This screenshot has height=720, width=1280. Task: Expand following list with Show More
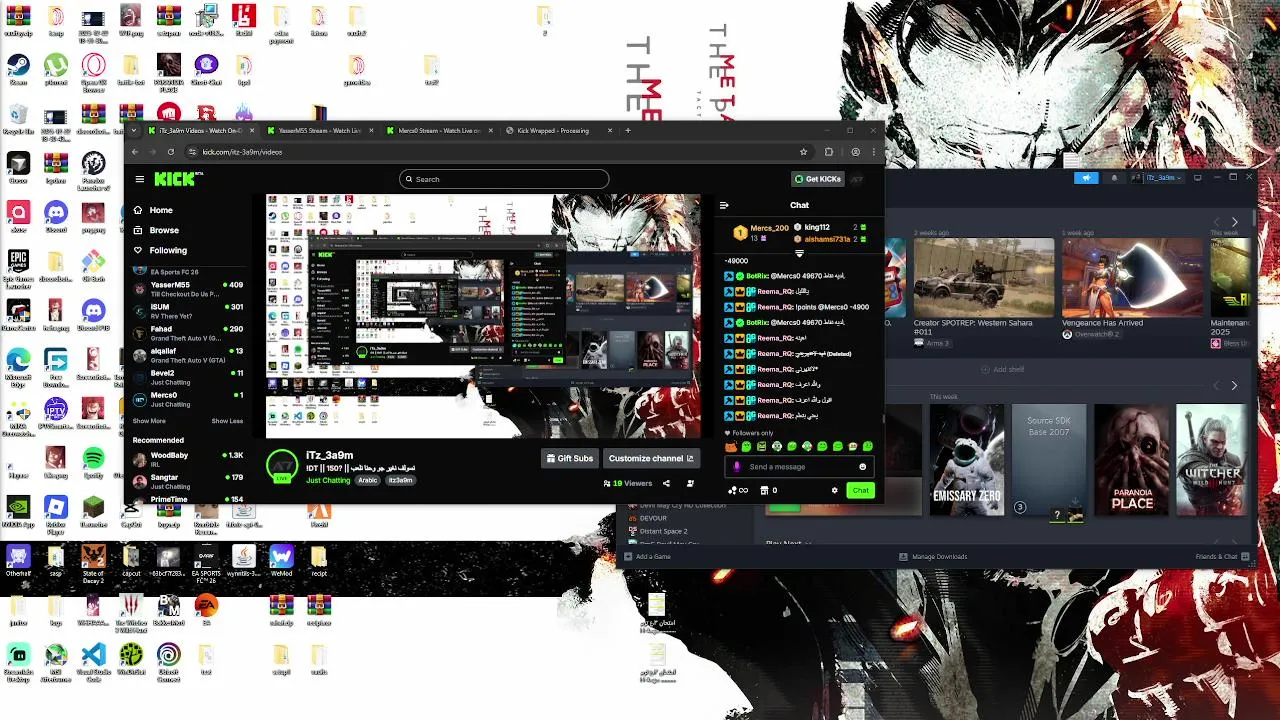coord(149,421)
